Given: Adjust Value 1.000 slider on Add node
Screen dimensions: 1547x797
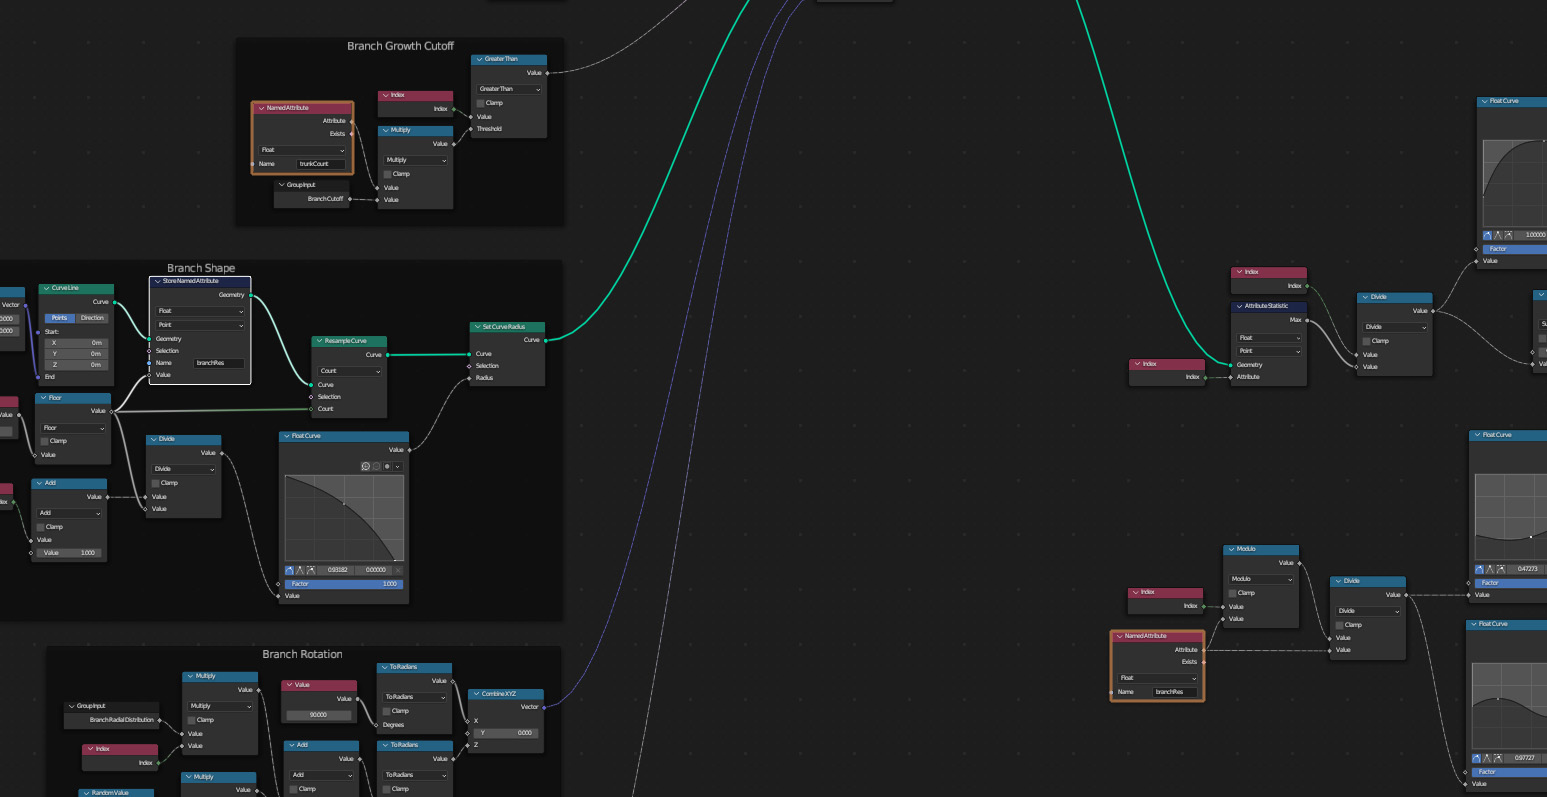Looking at the screenshot, I should point(69,553).
